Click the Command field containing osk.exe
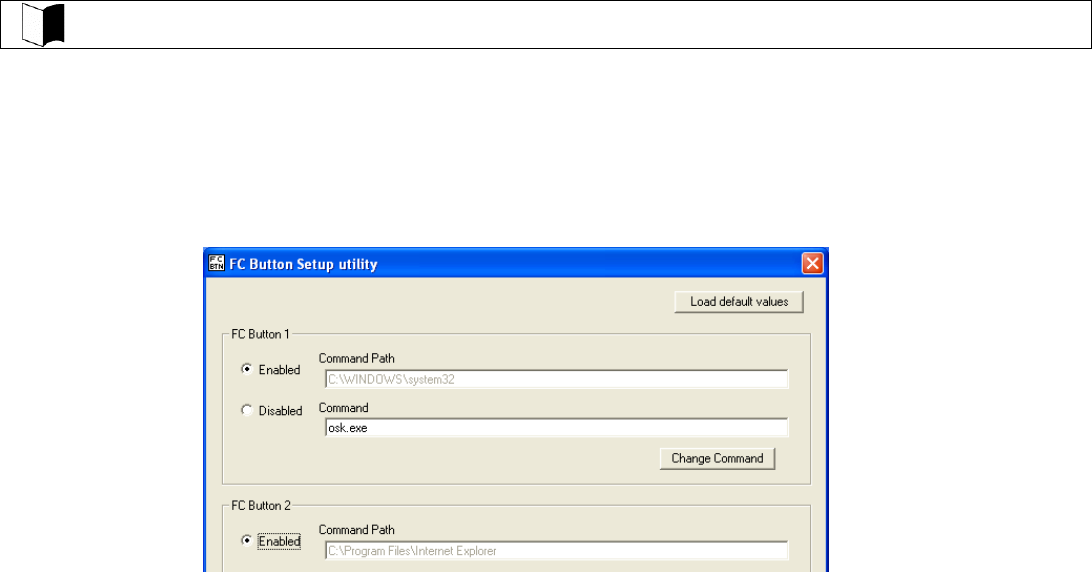Viewport: 1092px width, 572px height. pyautogui.click(x=556, y=428)
